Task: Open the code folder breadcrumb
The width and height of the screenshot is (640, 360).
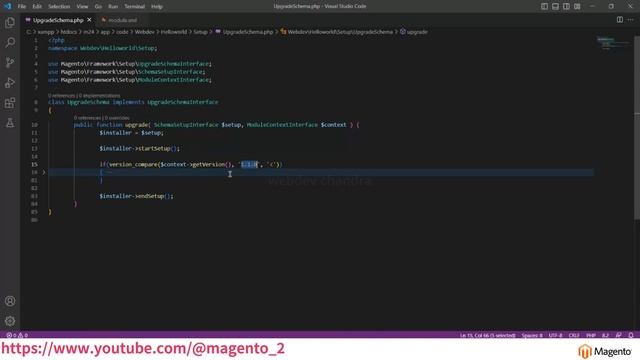Action: (x=122, y=31)
